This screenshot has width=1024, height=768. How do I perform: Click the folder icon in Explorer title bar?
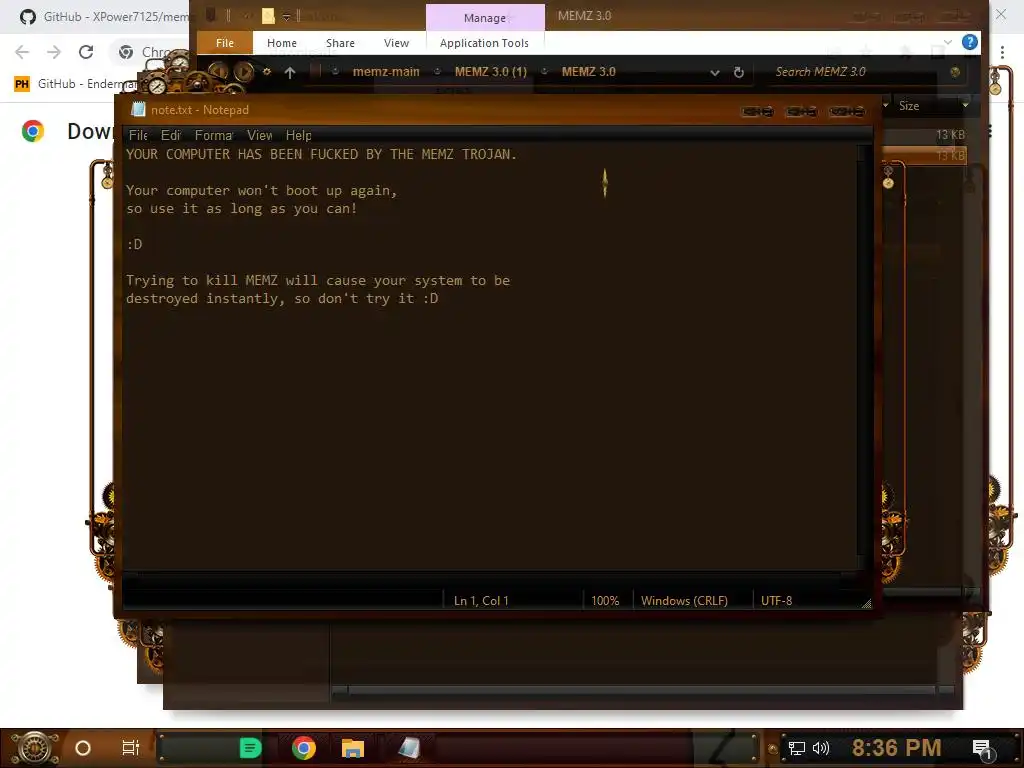tap(268, 16)
